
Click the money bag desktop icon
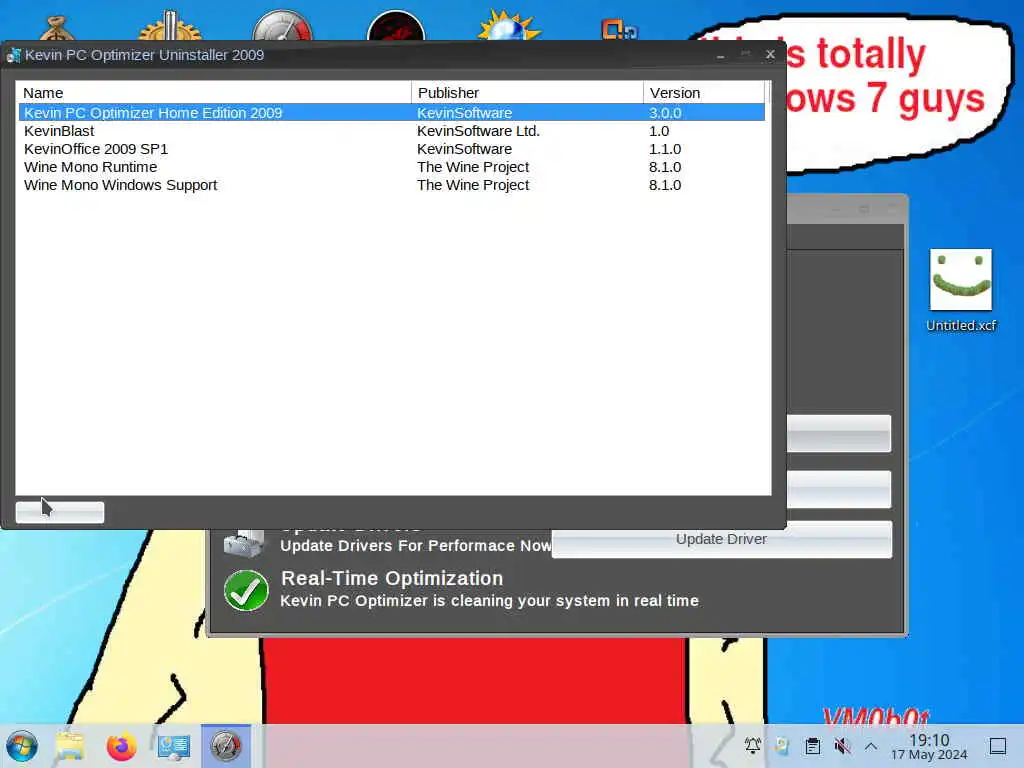pyautogui.click(x=57, y=29)
